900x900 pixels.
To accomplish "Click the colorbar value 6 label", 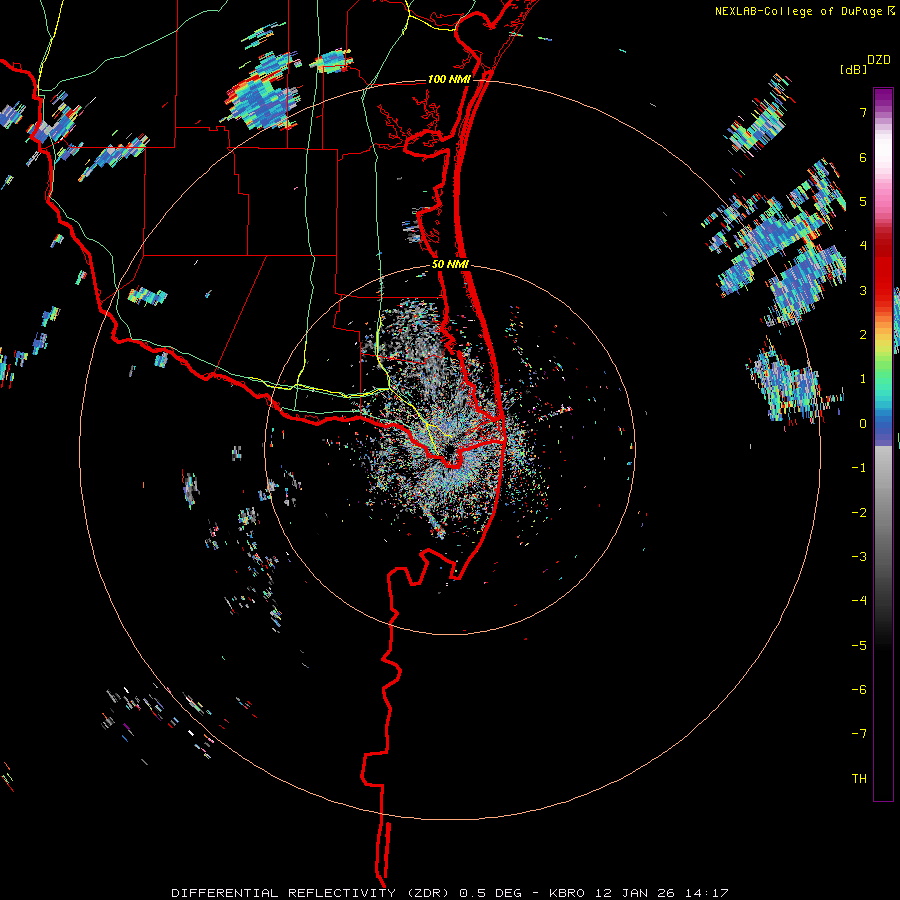I will pos(863,157).
